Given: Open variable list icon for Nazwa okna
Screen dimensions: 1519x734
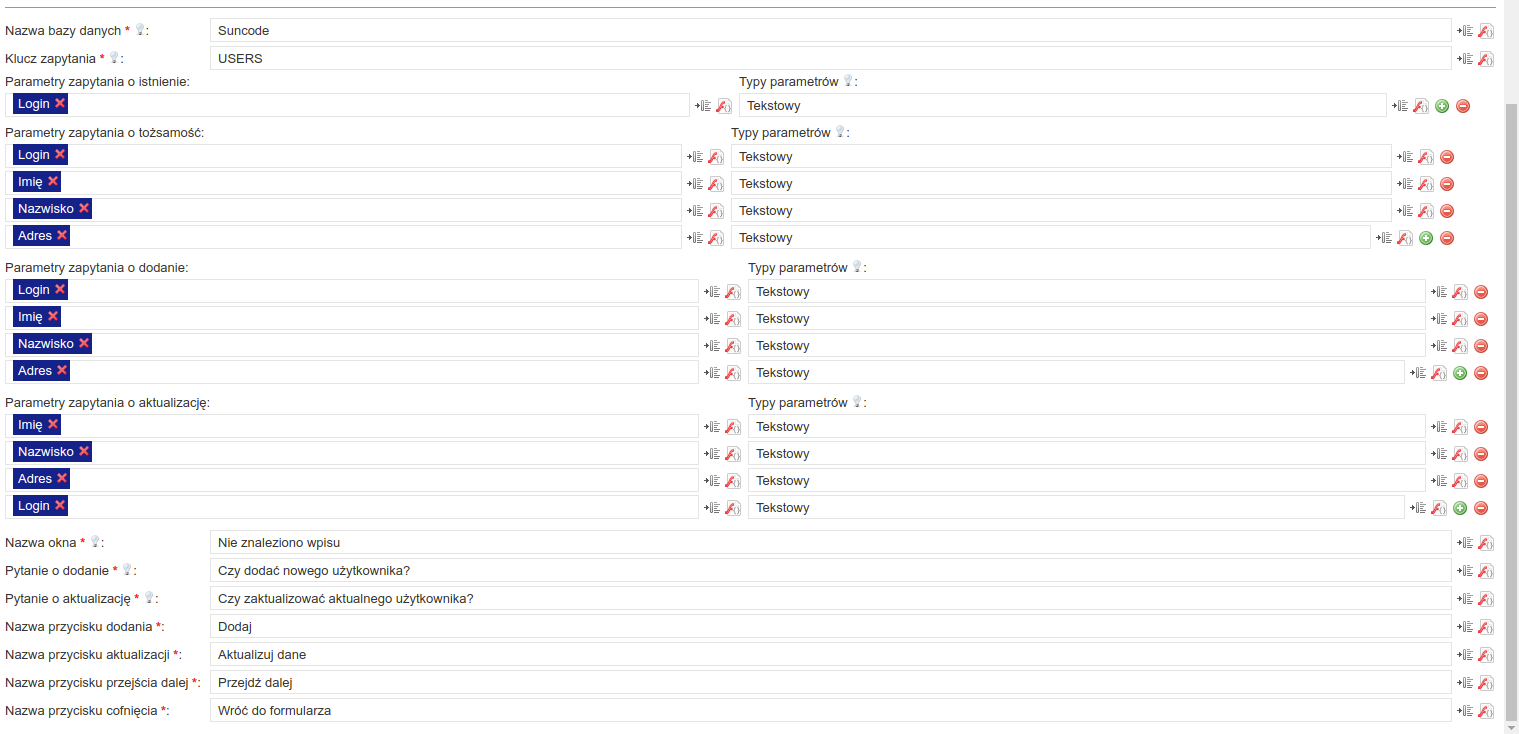Looking at the screenshot, I should pos(1465,543).
